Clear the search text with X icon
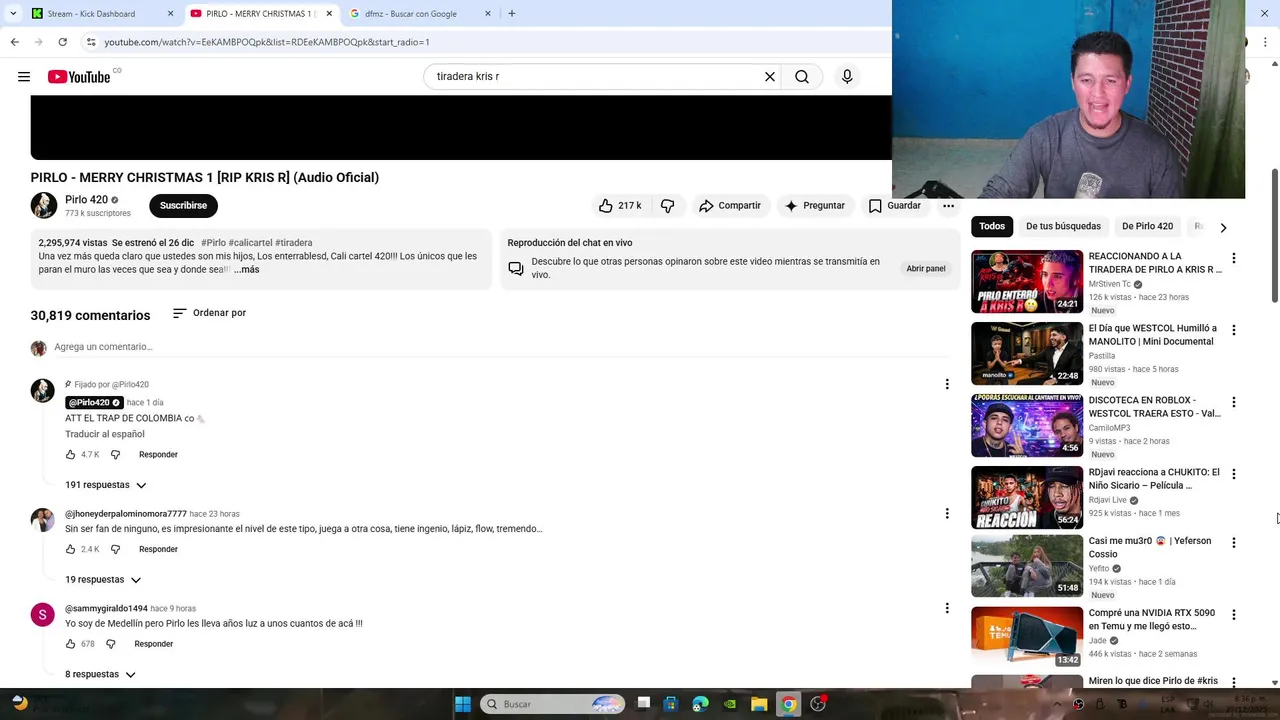 pos(770,77)
